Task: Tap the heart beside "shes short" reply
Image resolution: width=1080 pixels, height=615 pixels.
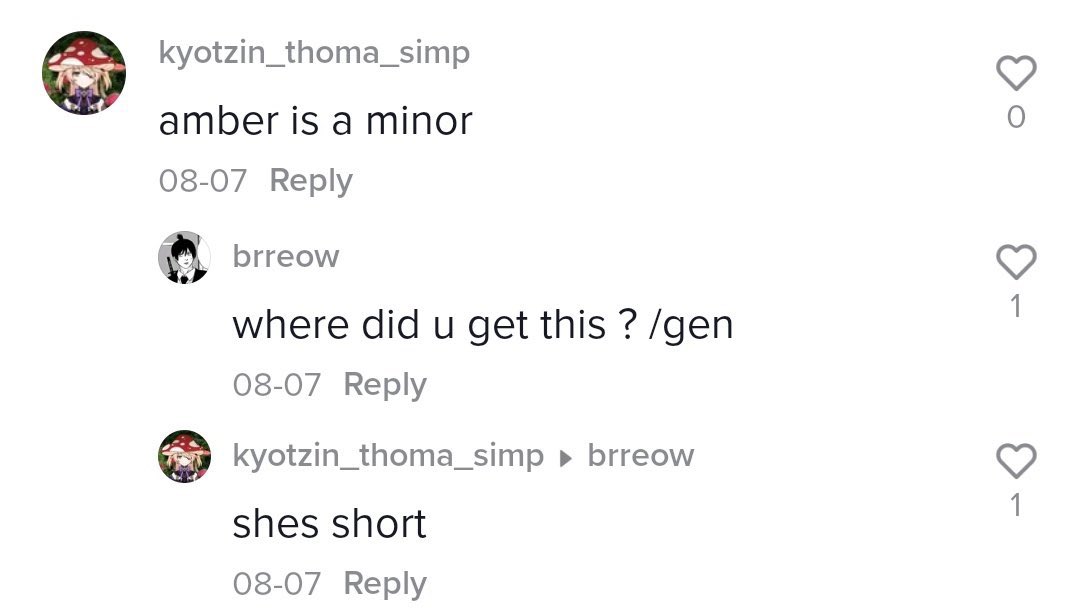Action: [1016, 460]
